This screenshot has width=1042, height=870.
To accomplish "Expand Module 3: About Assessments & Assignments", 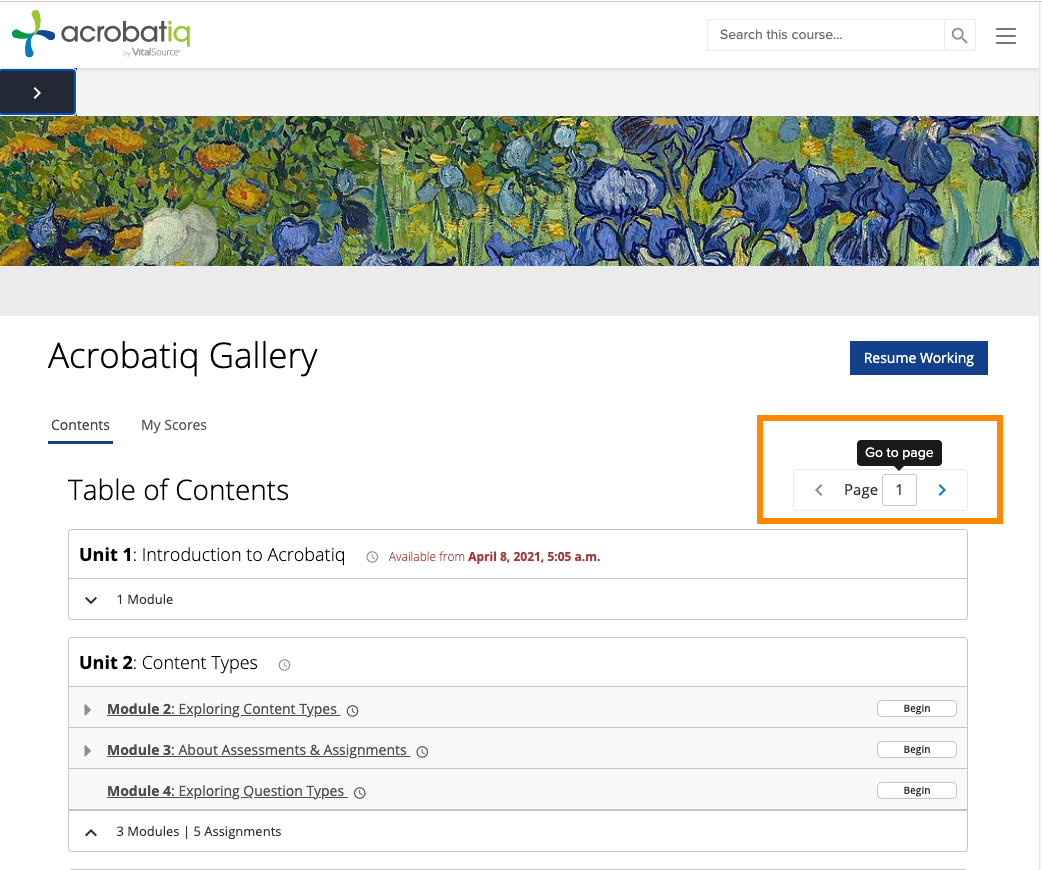I will pos(87,750).
